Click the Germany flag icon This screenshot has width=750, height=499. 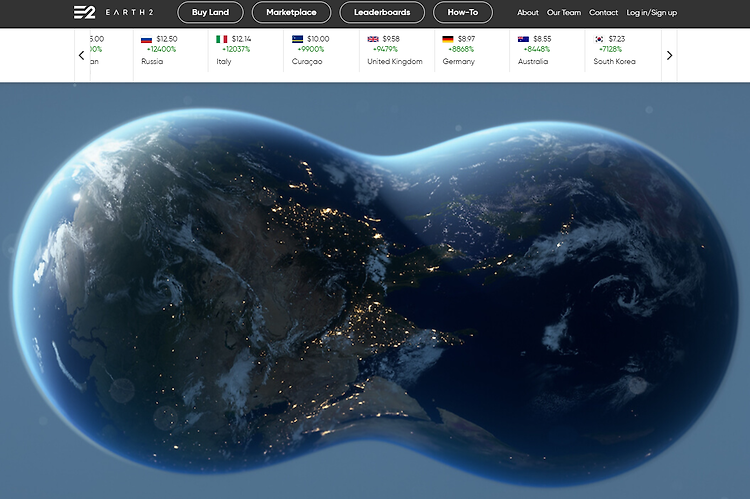point(448,39)
